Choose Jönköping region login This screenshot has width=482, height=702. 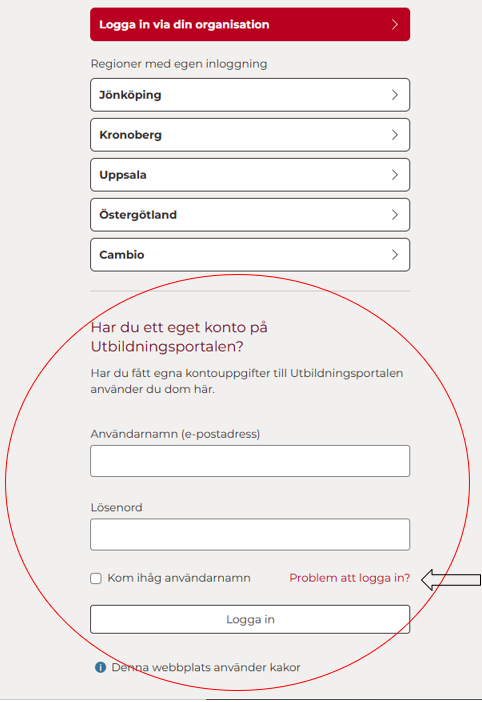click(x=250, y=95)
